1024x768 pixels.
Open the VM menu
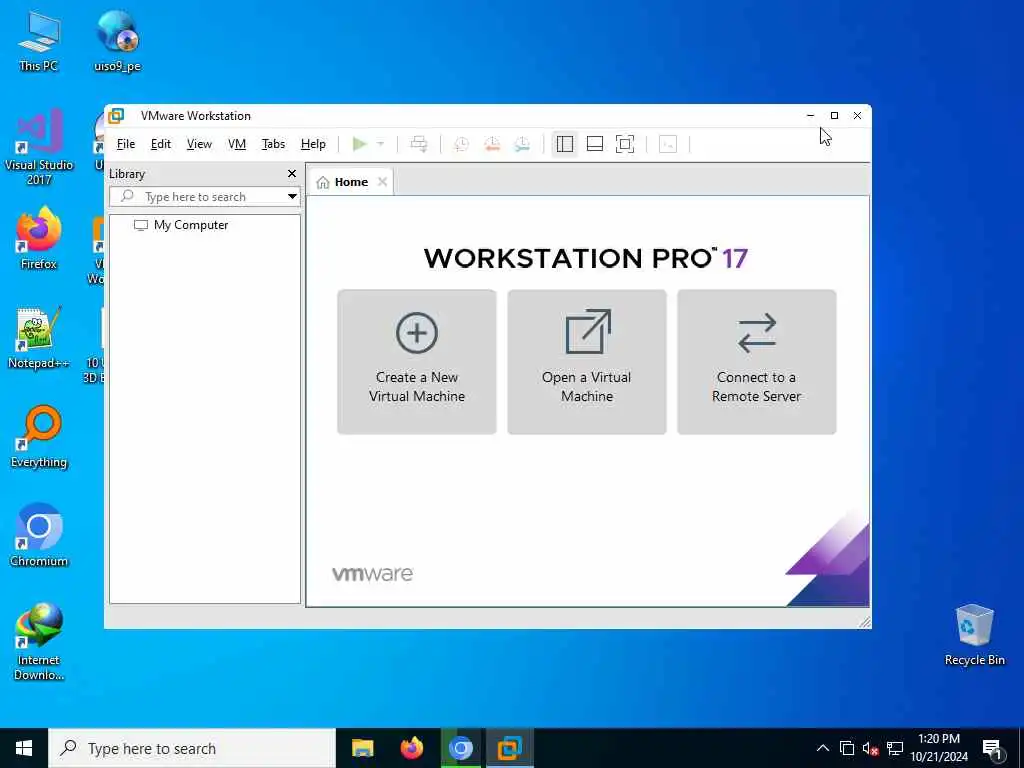point(236,144)
